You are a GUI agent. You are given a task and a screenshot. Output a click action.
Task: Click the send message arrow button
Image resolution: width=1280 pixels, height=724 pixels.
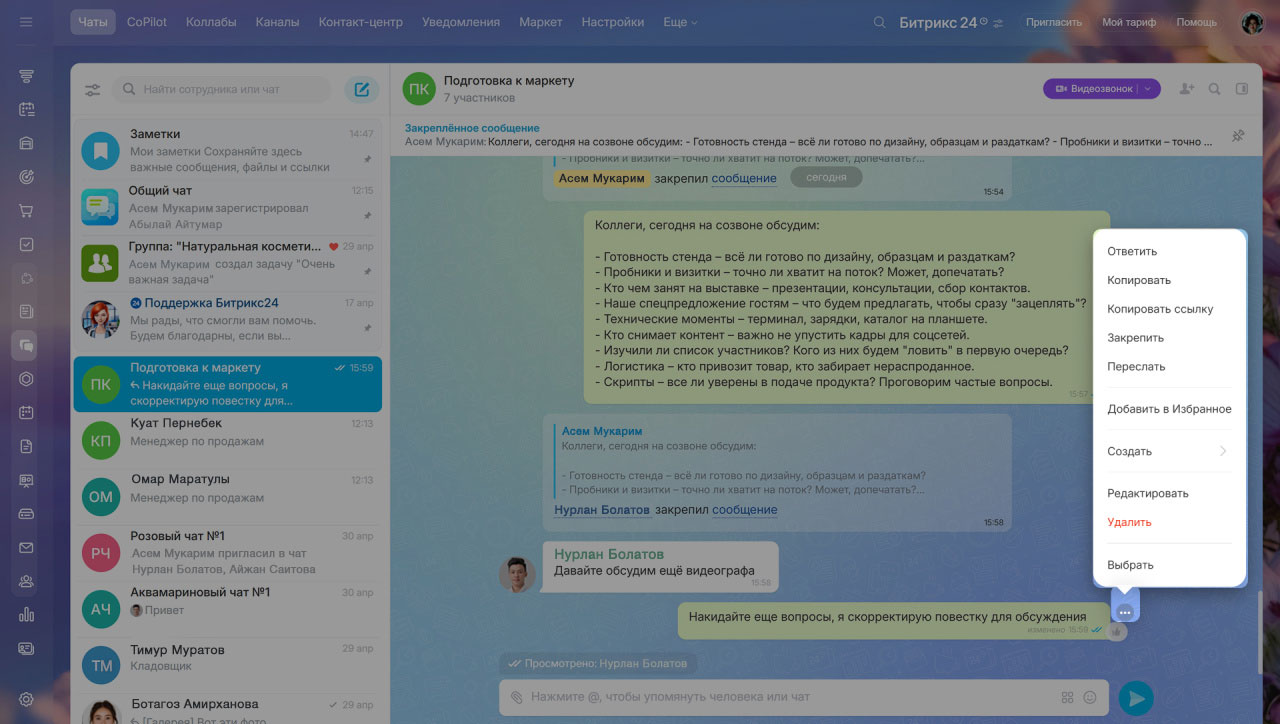(x=1135, y=698)
